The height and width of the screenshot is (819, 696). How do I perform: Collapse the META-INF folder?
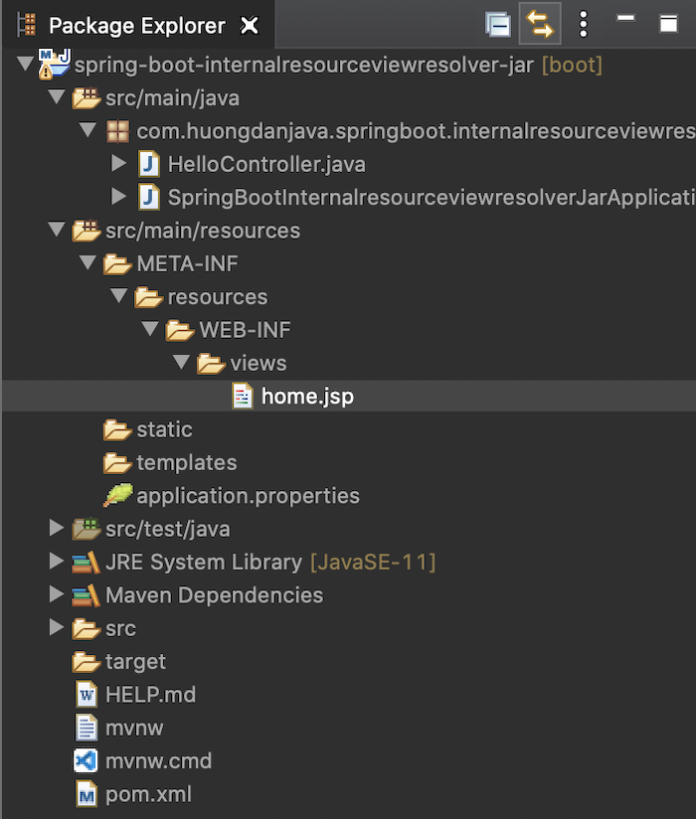click(x=89, y=263)
